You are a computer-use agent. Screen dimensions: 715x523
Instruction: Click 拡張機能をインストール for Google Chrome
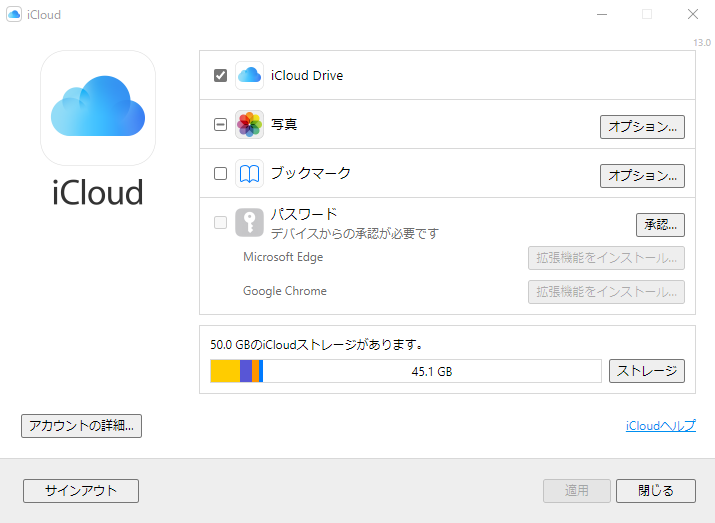coord(606,292)
